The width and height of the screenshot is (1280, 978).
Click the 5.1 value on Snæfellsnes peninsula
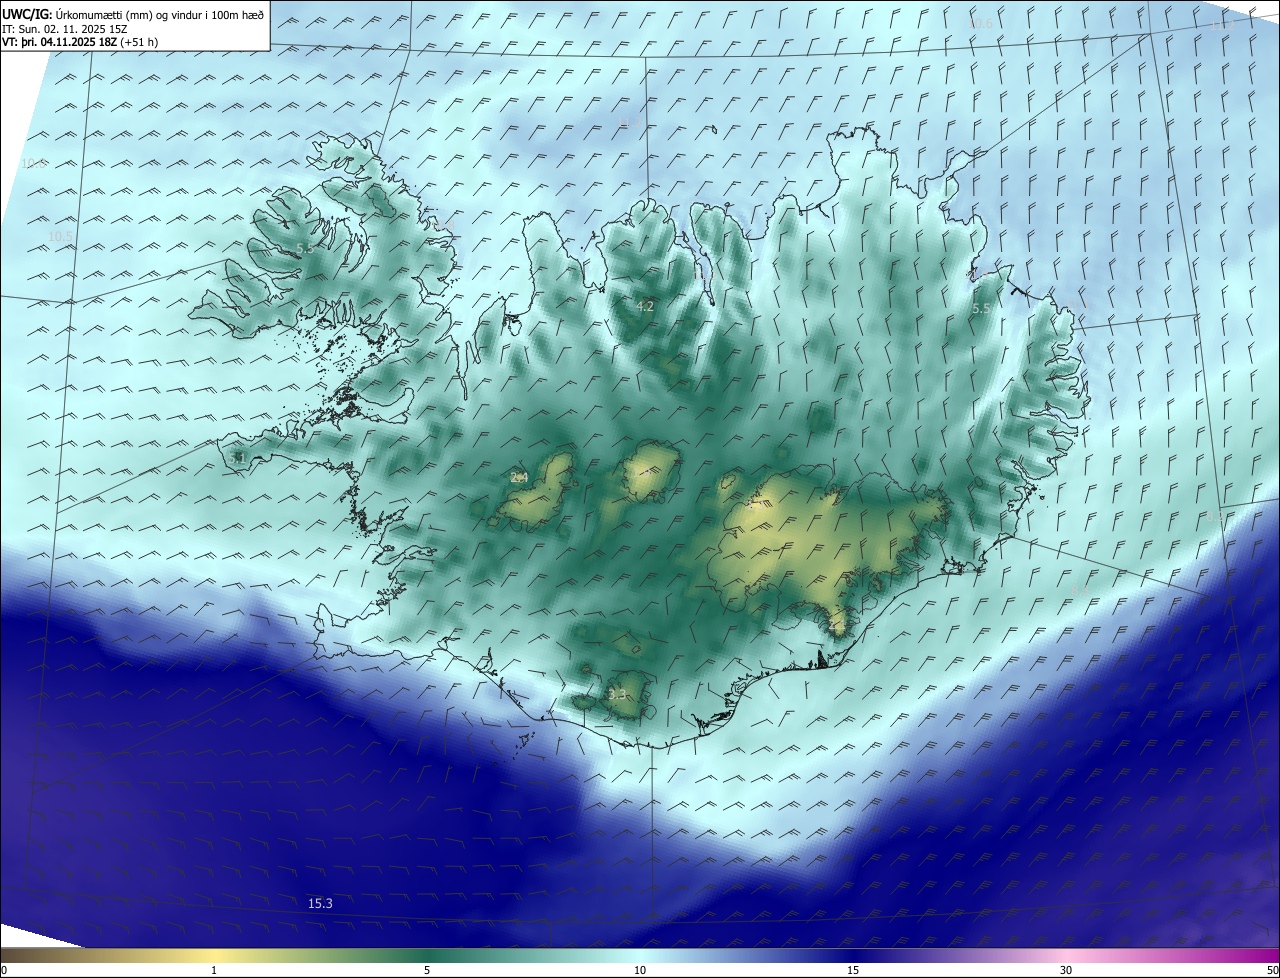click(237, 458)
